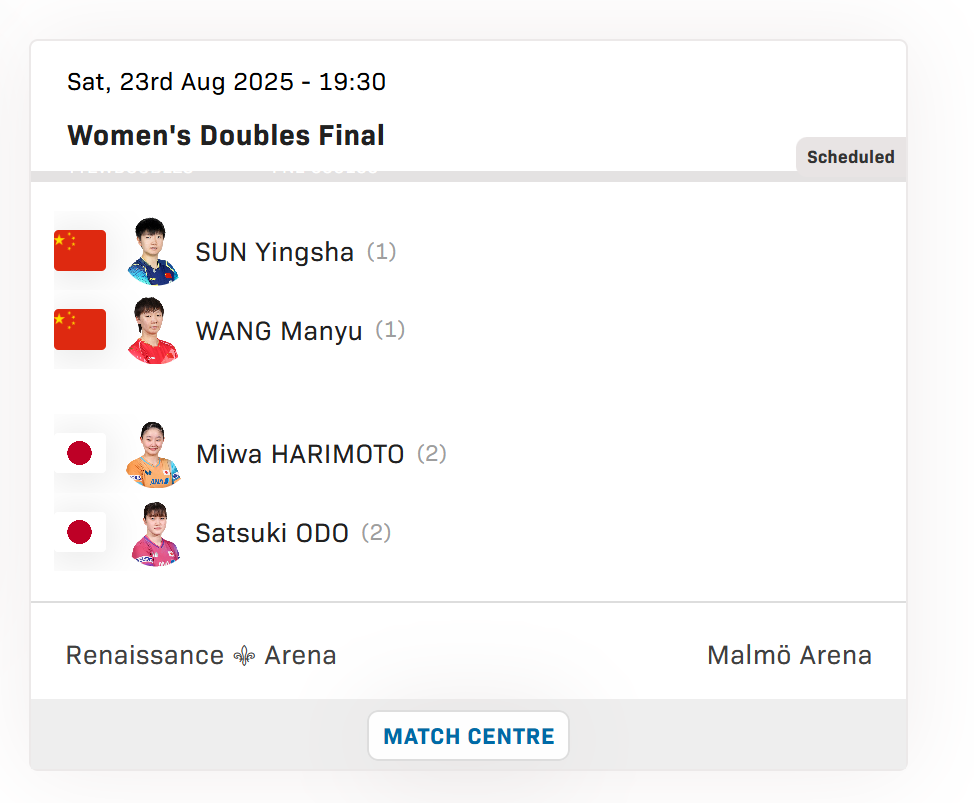Click the Women's Doubles Final heading
This screenshot has height=803, width=974.
pyautogui.click(x=225, y=135)
